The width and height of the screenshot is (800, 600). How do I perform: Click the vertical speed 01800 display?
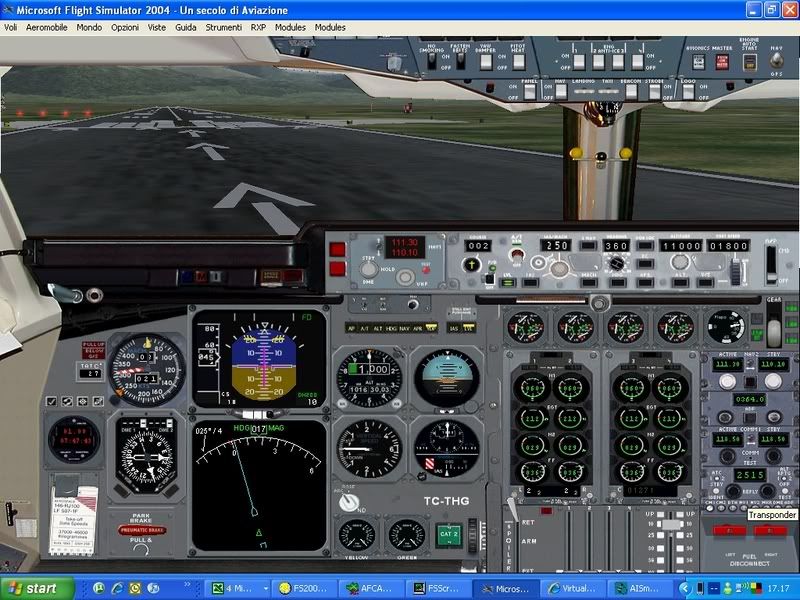[x=728, y=246]
